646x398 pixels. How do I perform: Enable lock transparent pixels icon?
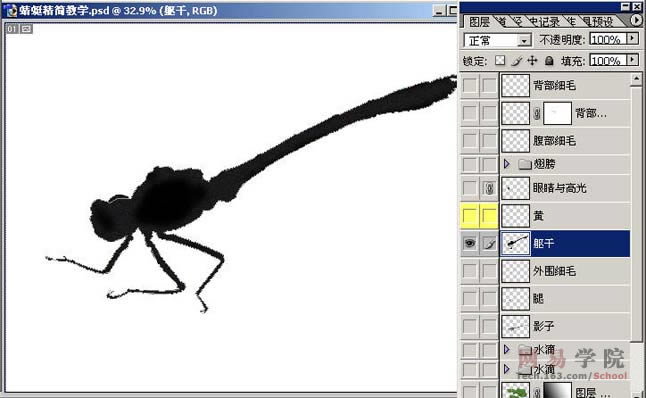(x=500, y=61)
